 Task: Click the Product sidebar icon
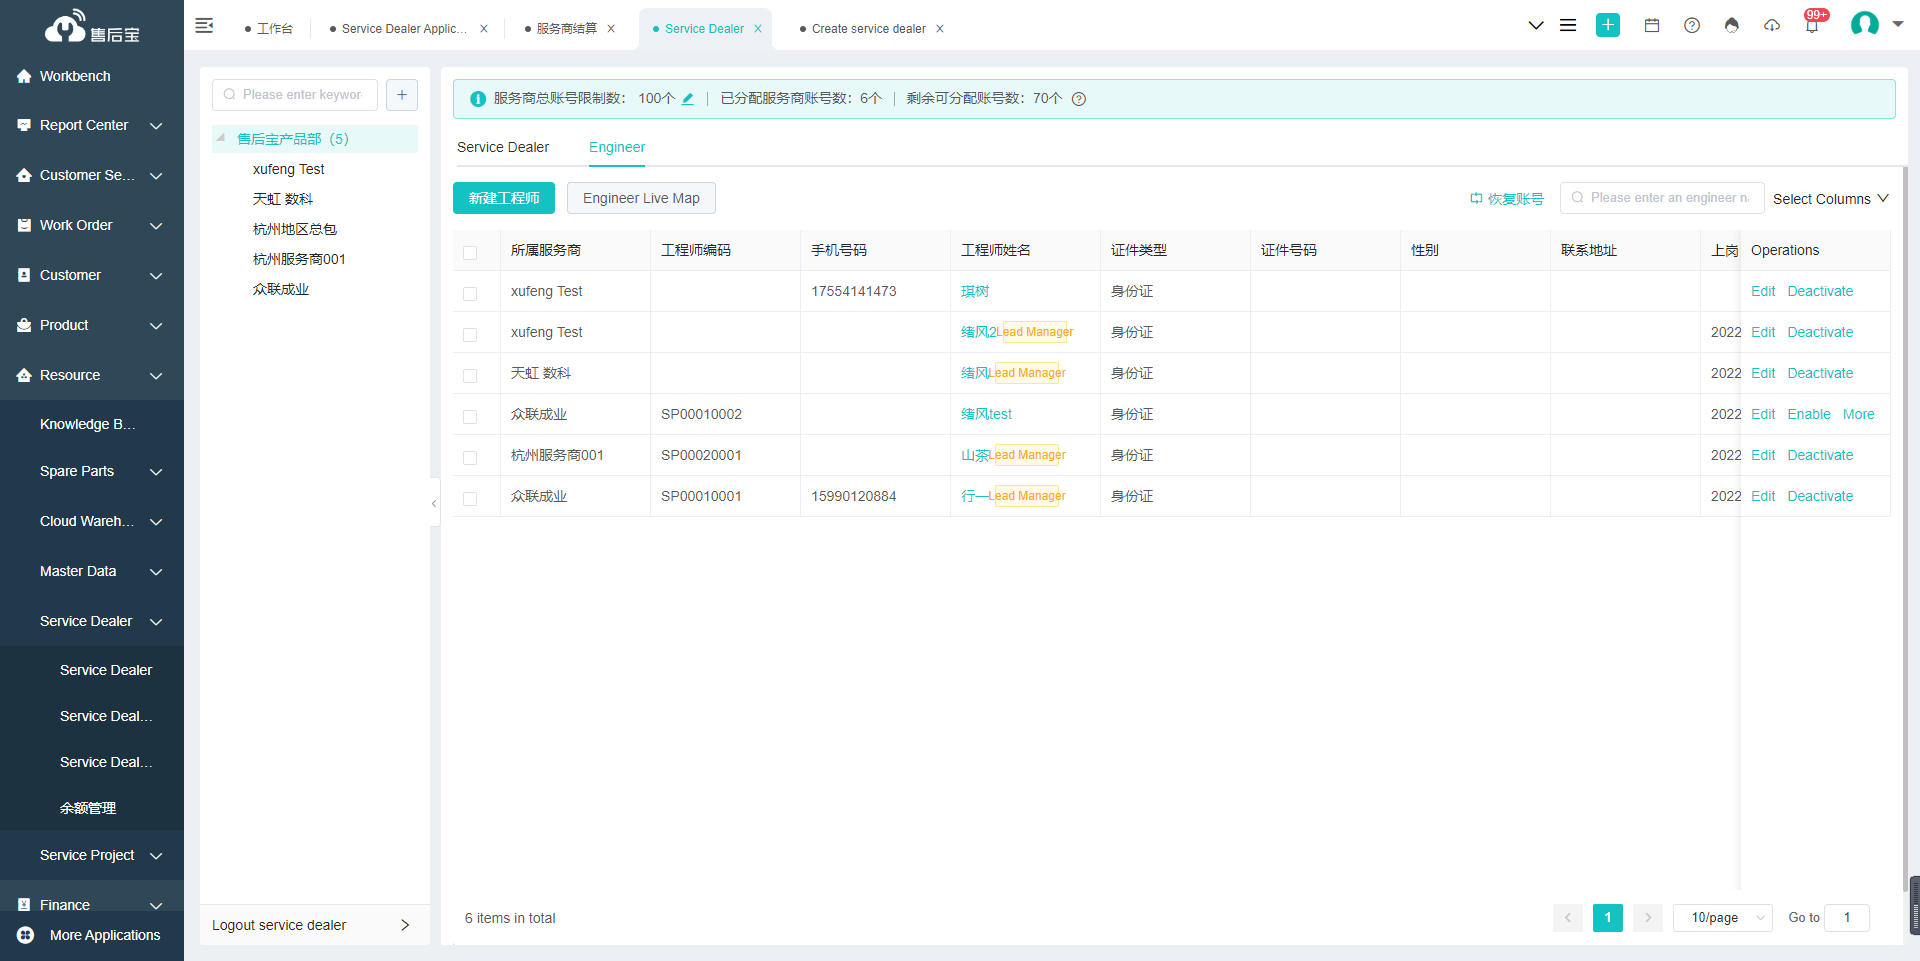pyautogui.click(x=24, y=325)
